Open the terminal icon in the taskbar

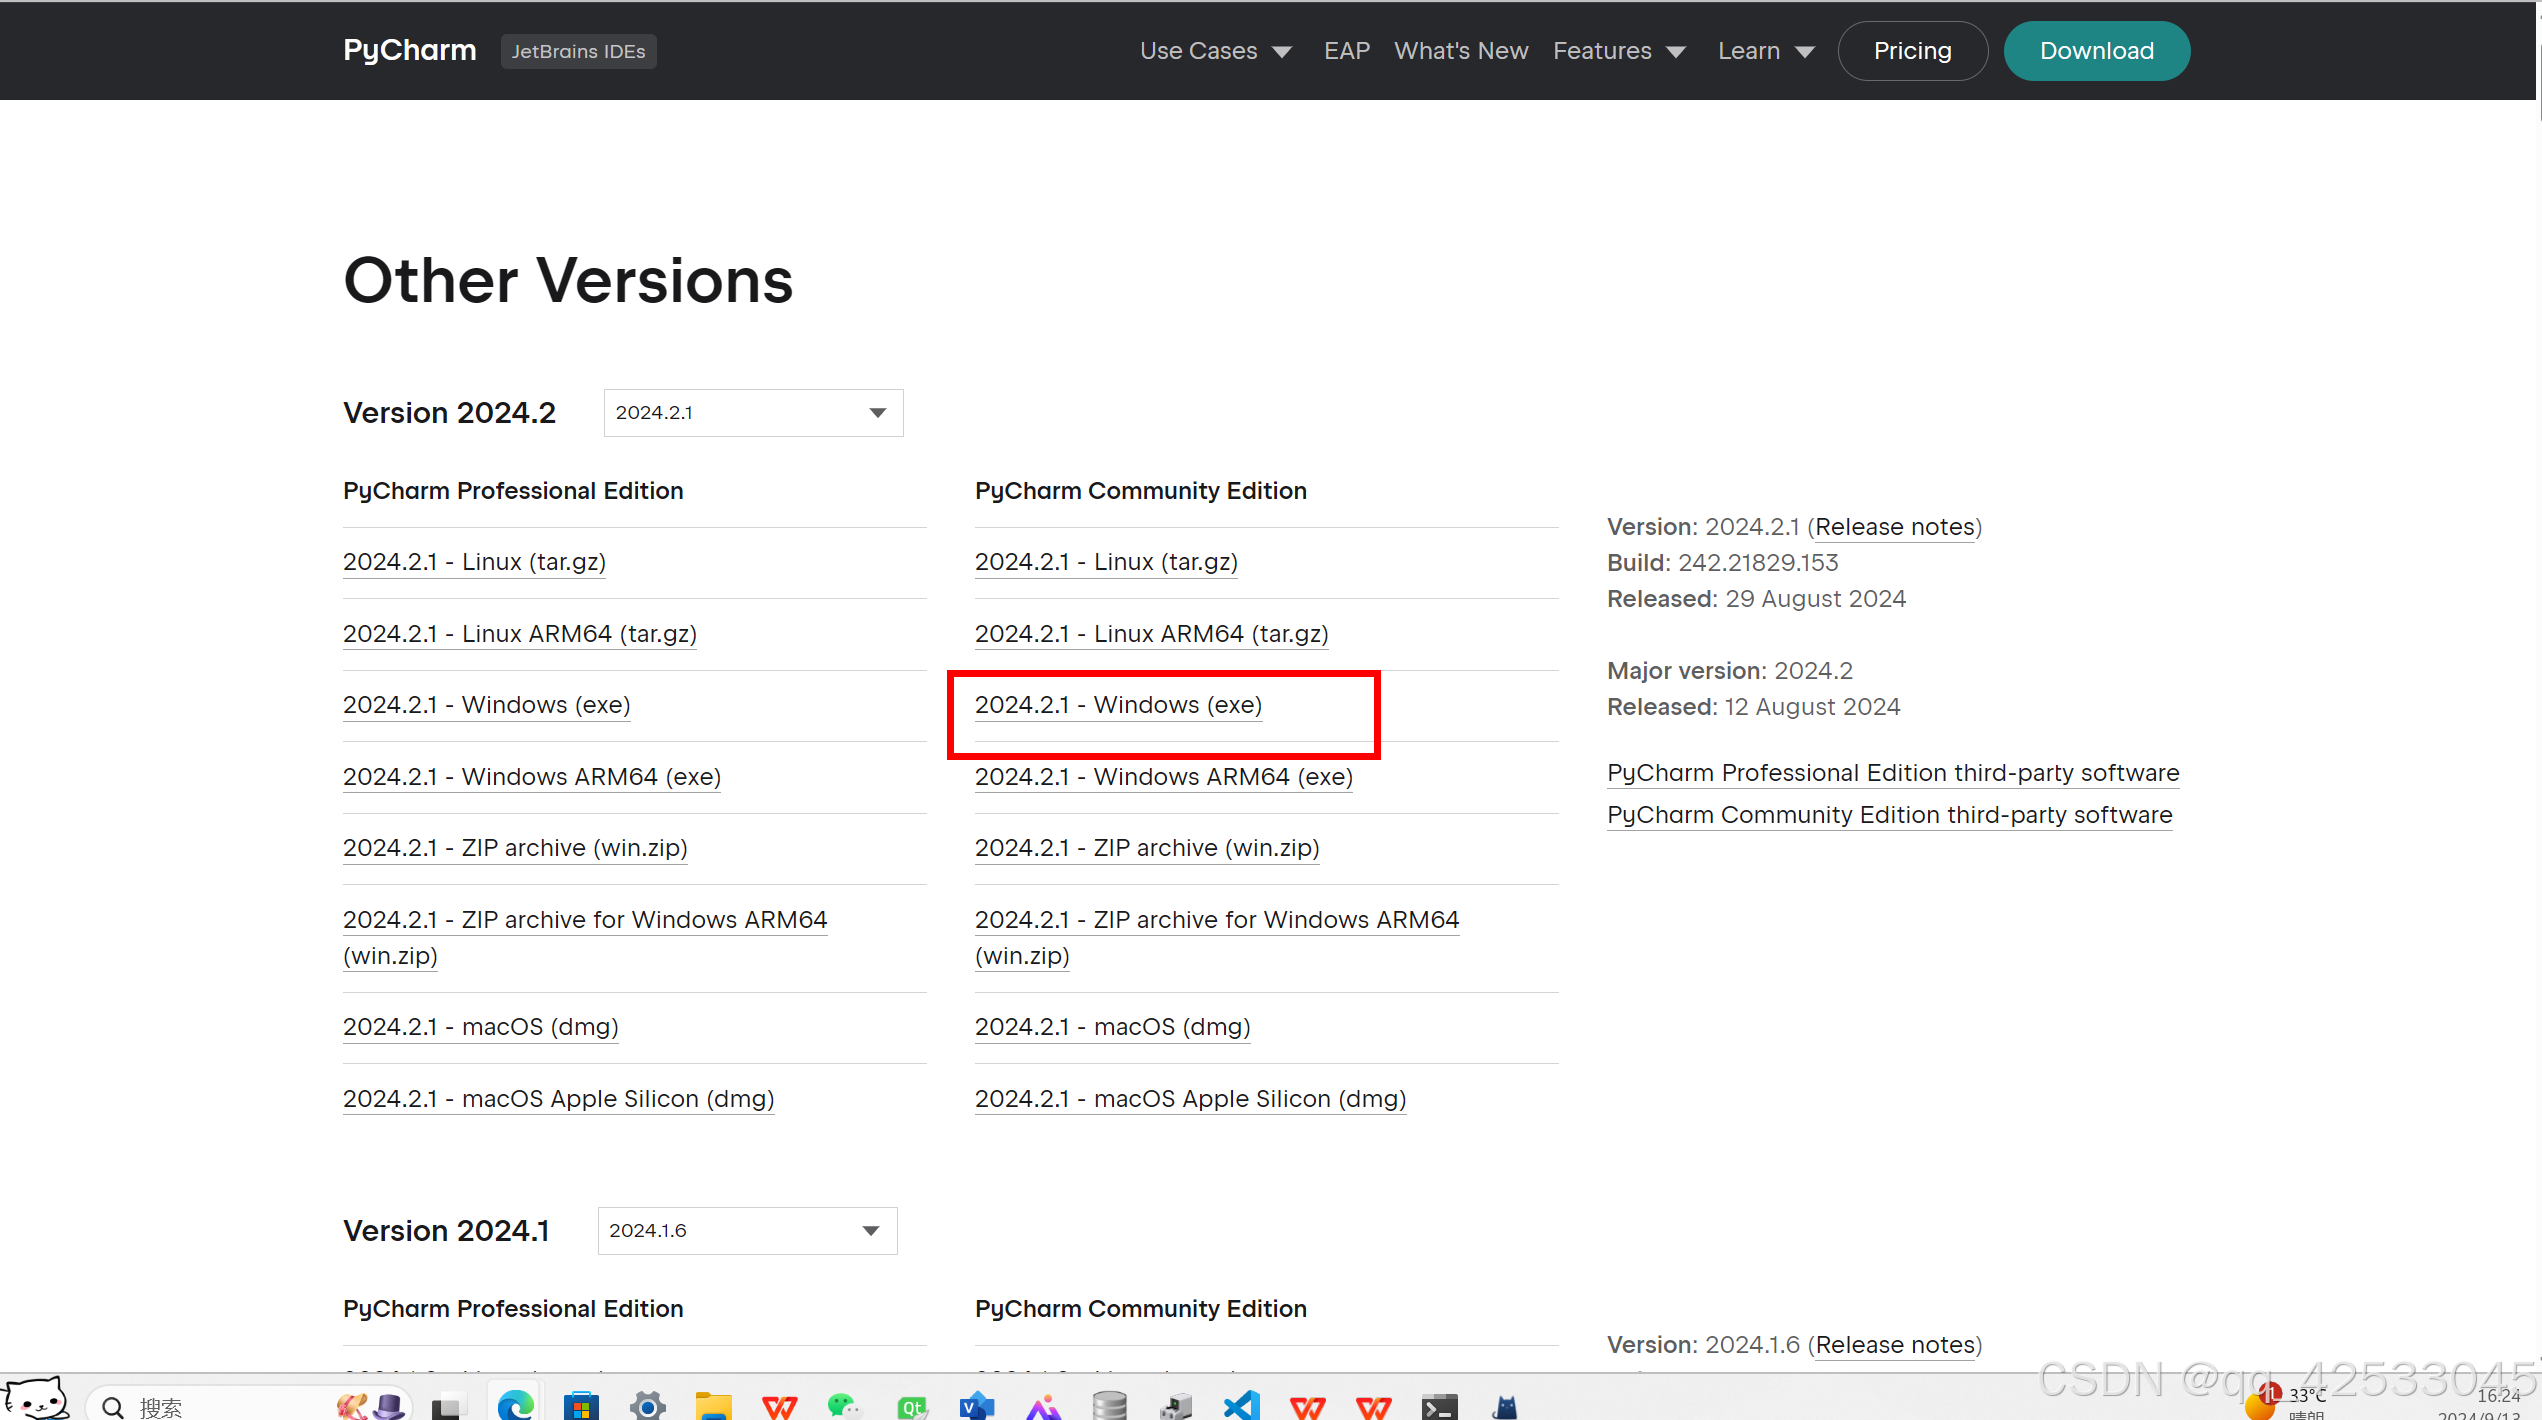[1439, 1405]
